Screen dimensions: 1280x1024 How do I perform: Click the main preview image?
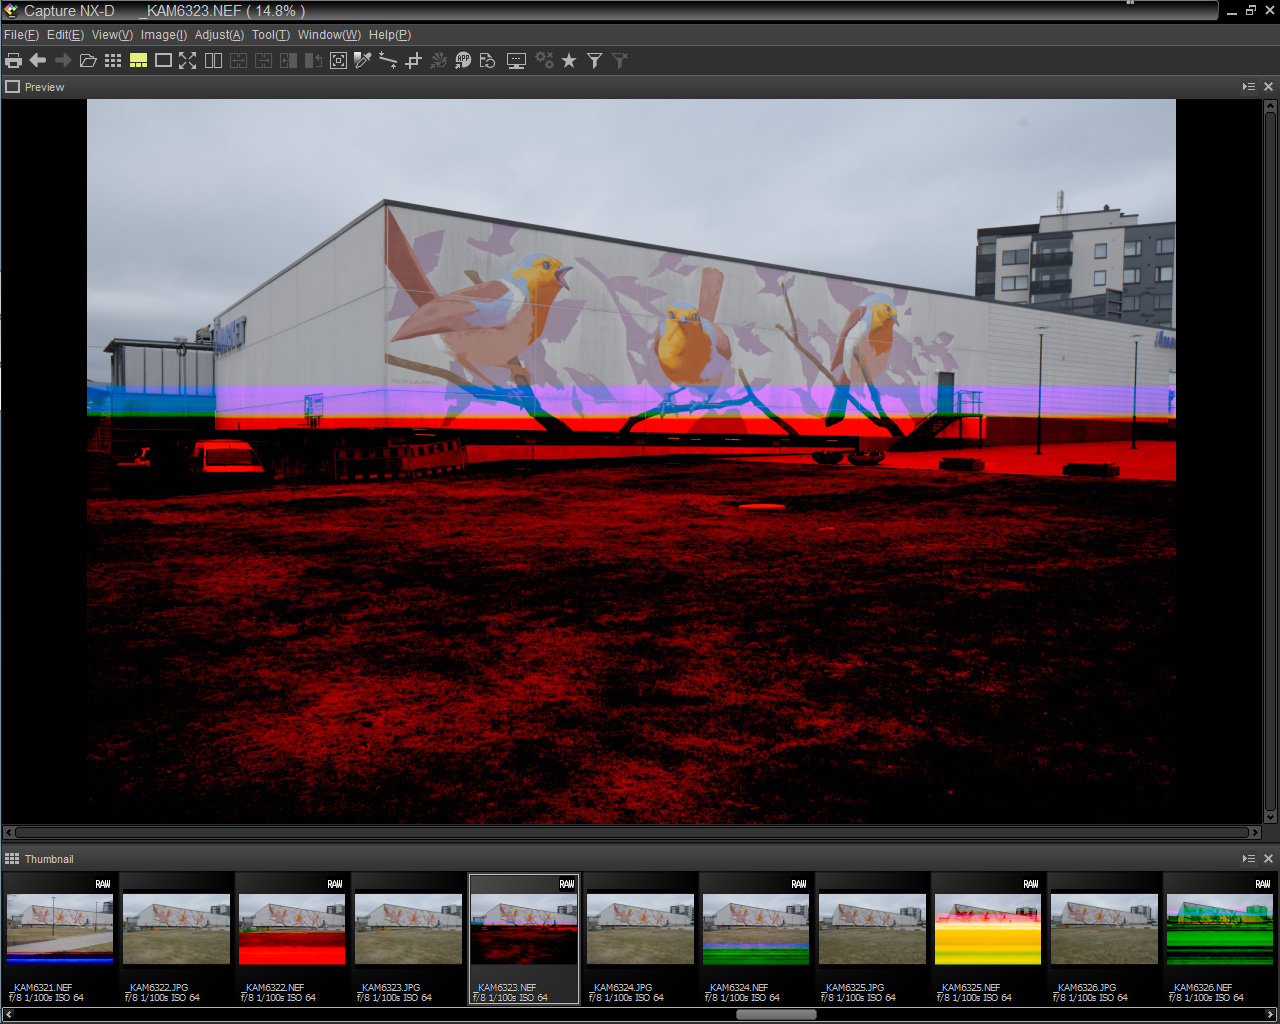[631, 461]
